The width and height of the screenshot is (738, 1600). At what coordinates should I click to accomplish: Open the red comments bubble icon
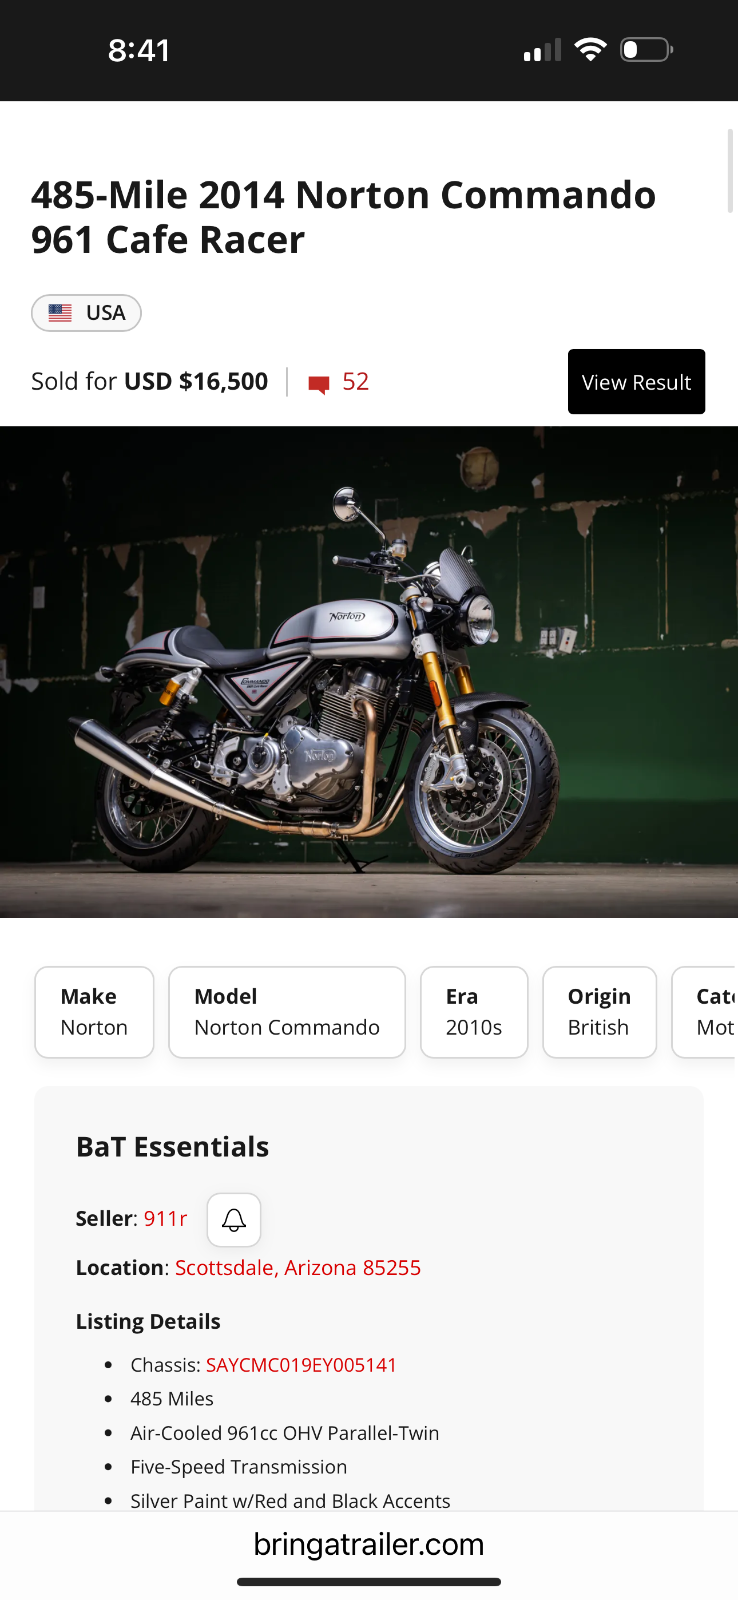(319, 384)
